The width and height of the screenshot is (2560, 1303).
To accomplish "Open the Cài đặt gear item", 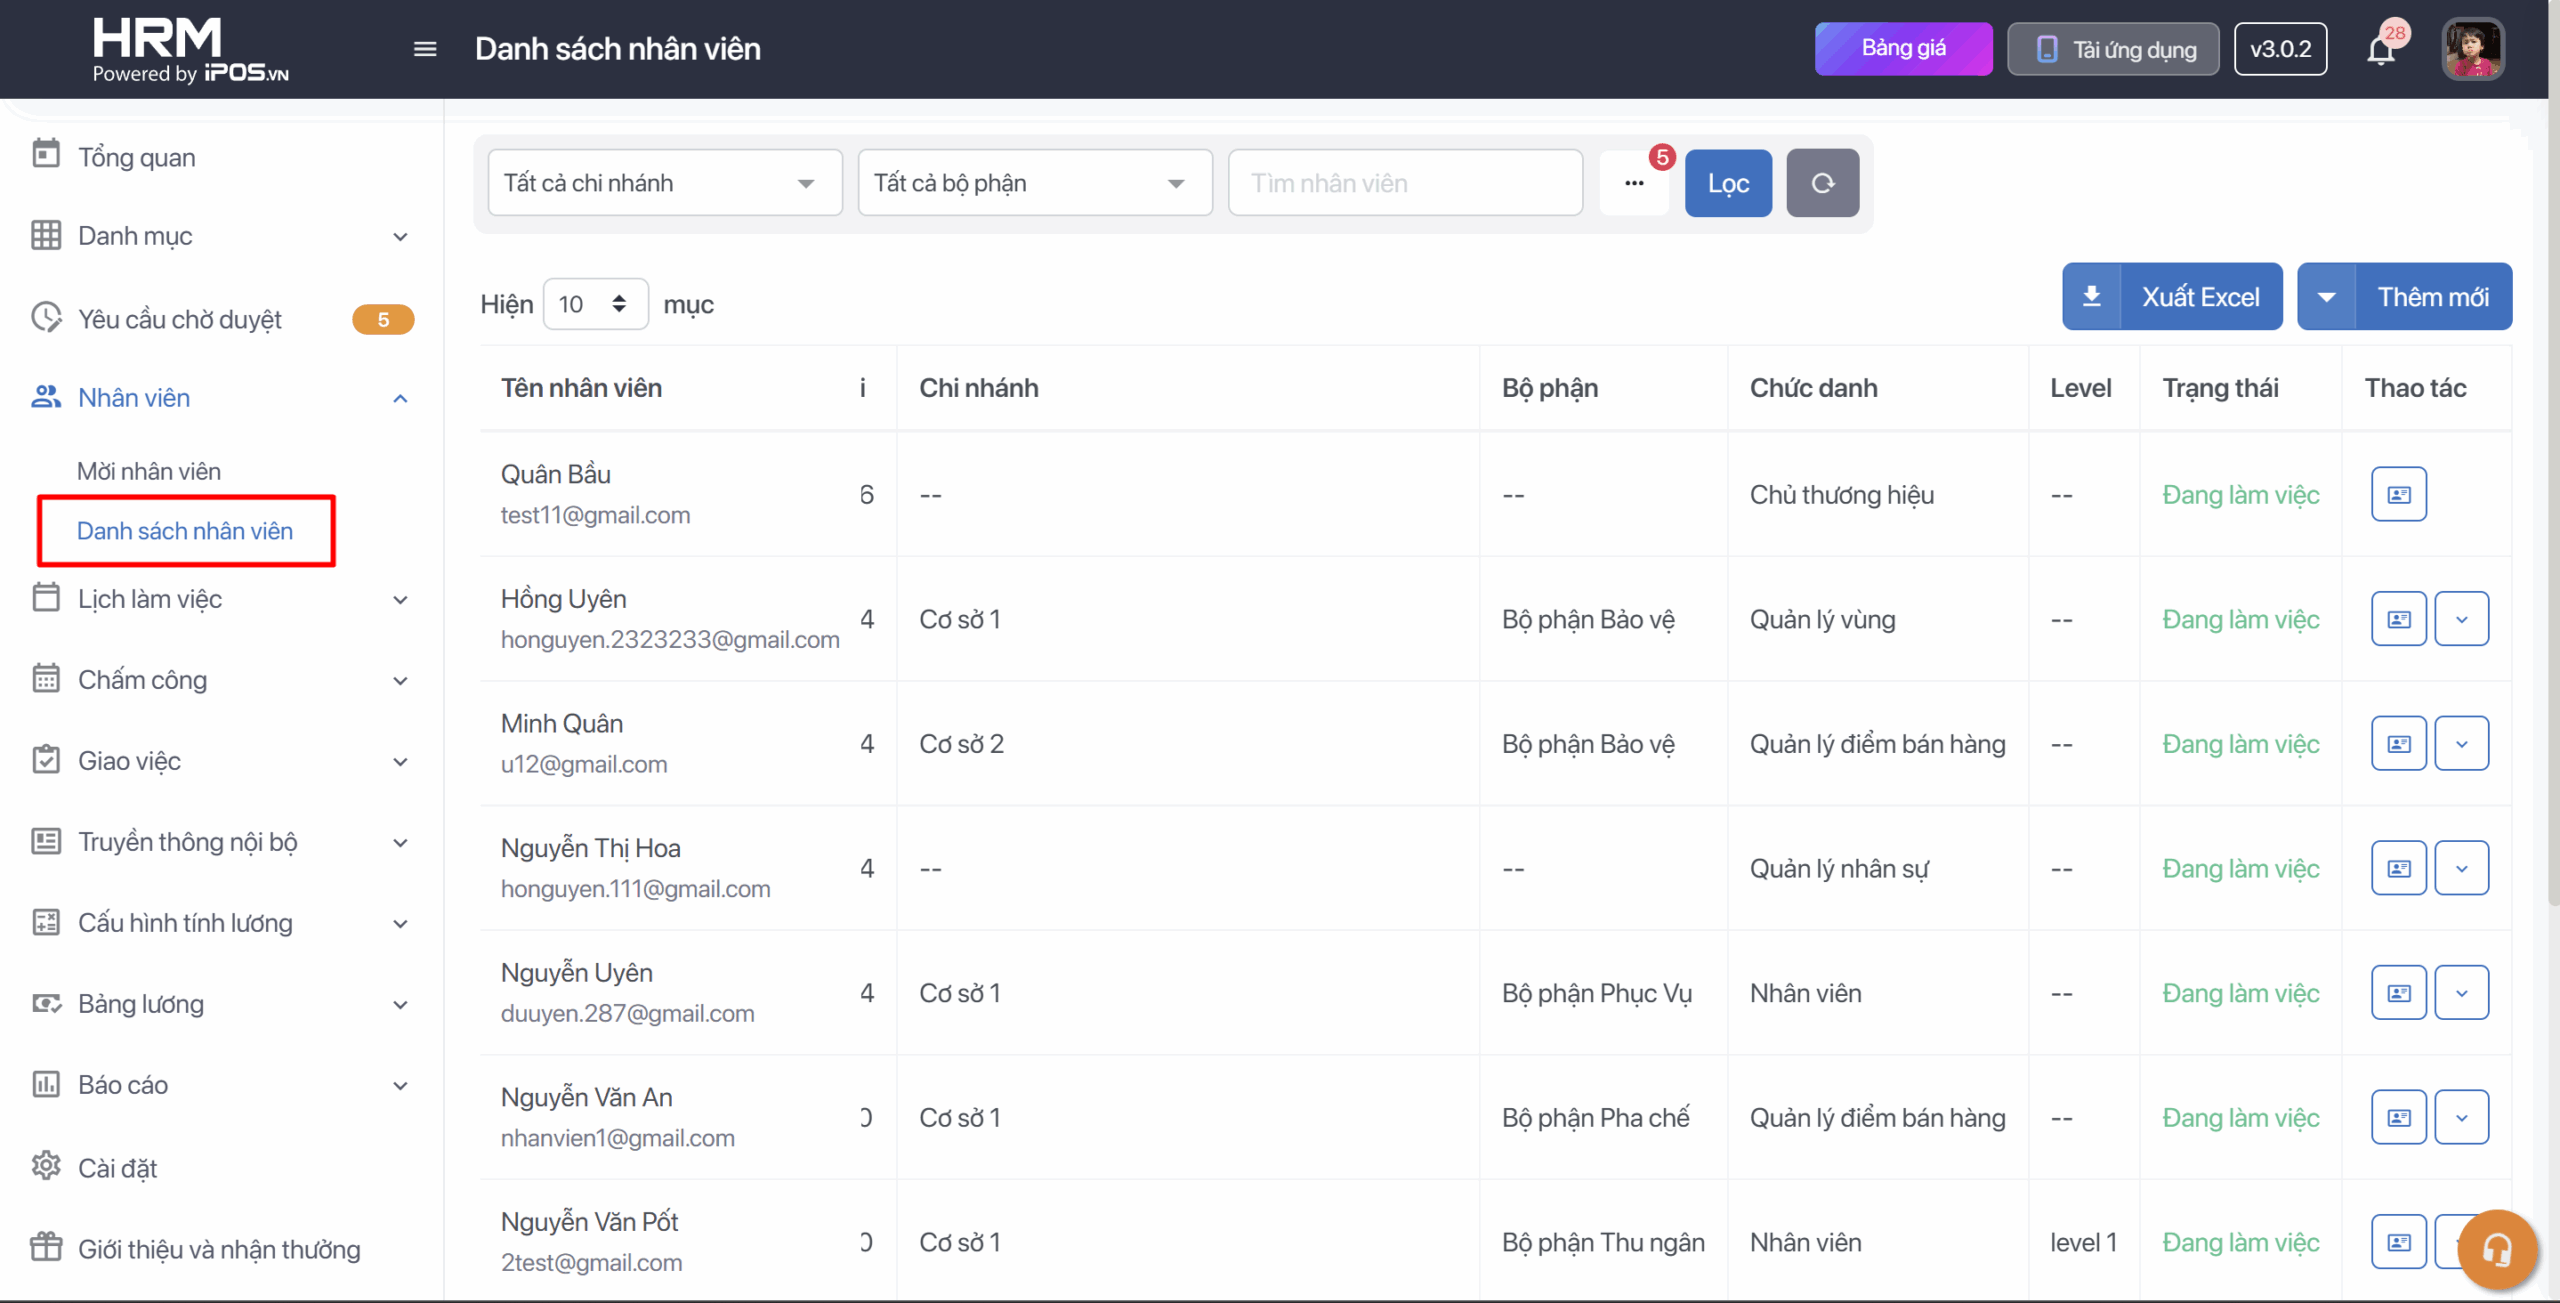I will (x=118, y=1167).
